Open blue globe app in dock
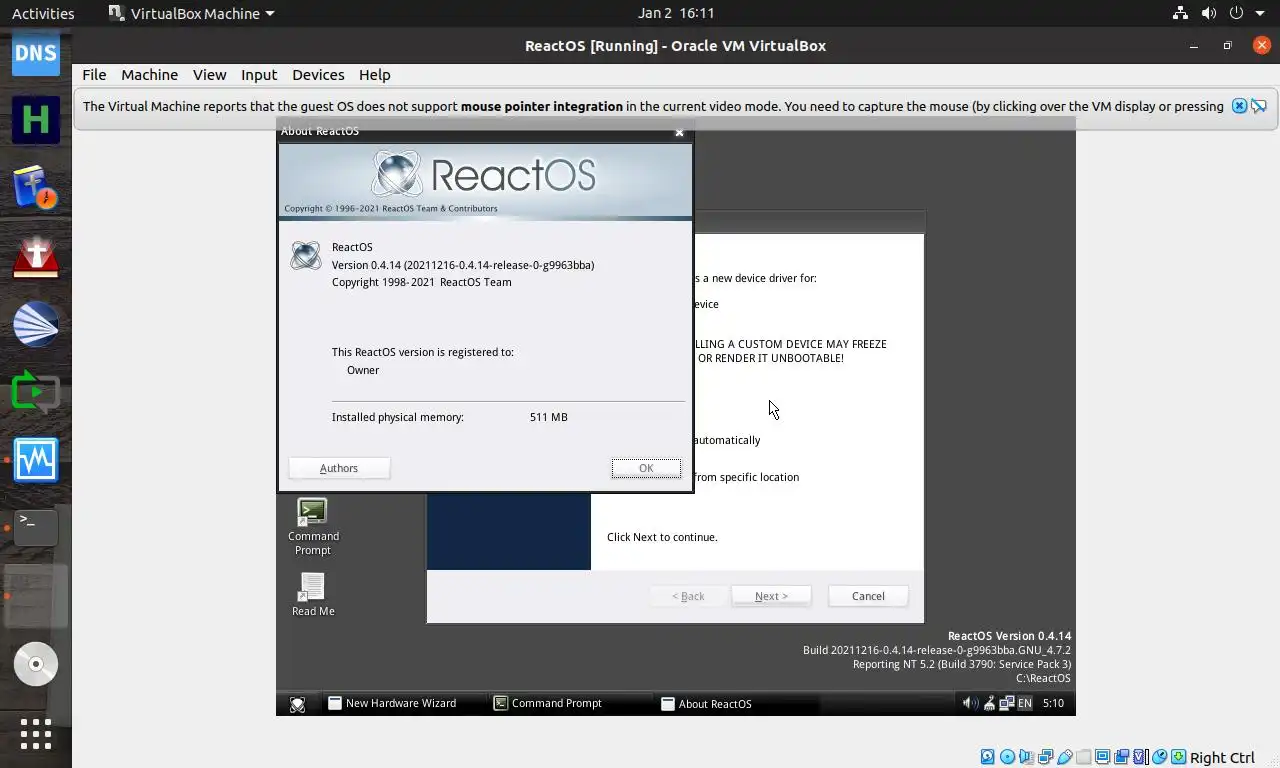This screenshot has height=768, width=1280. [x=36, y=324]
